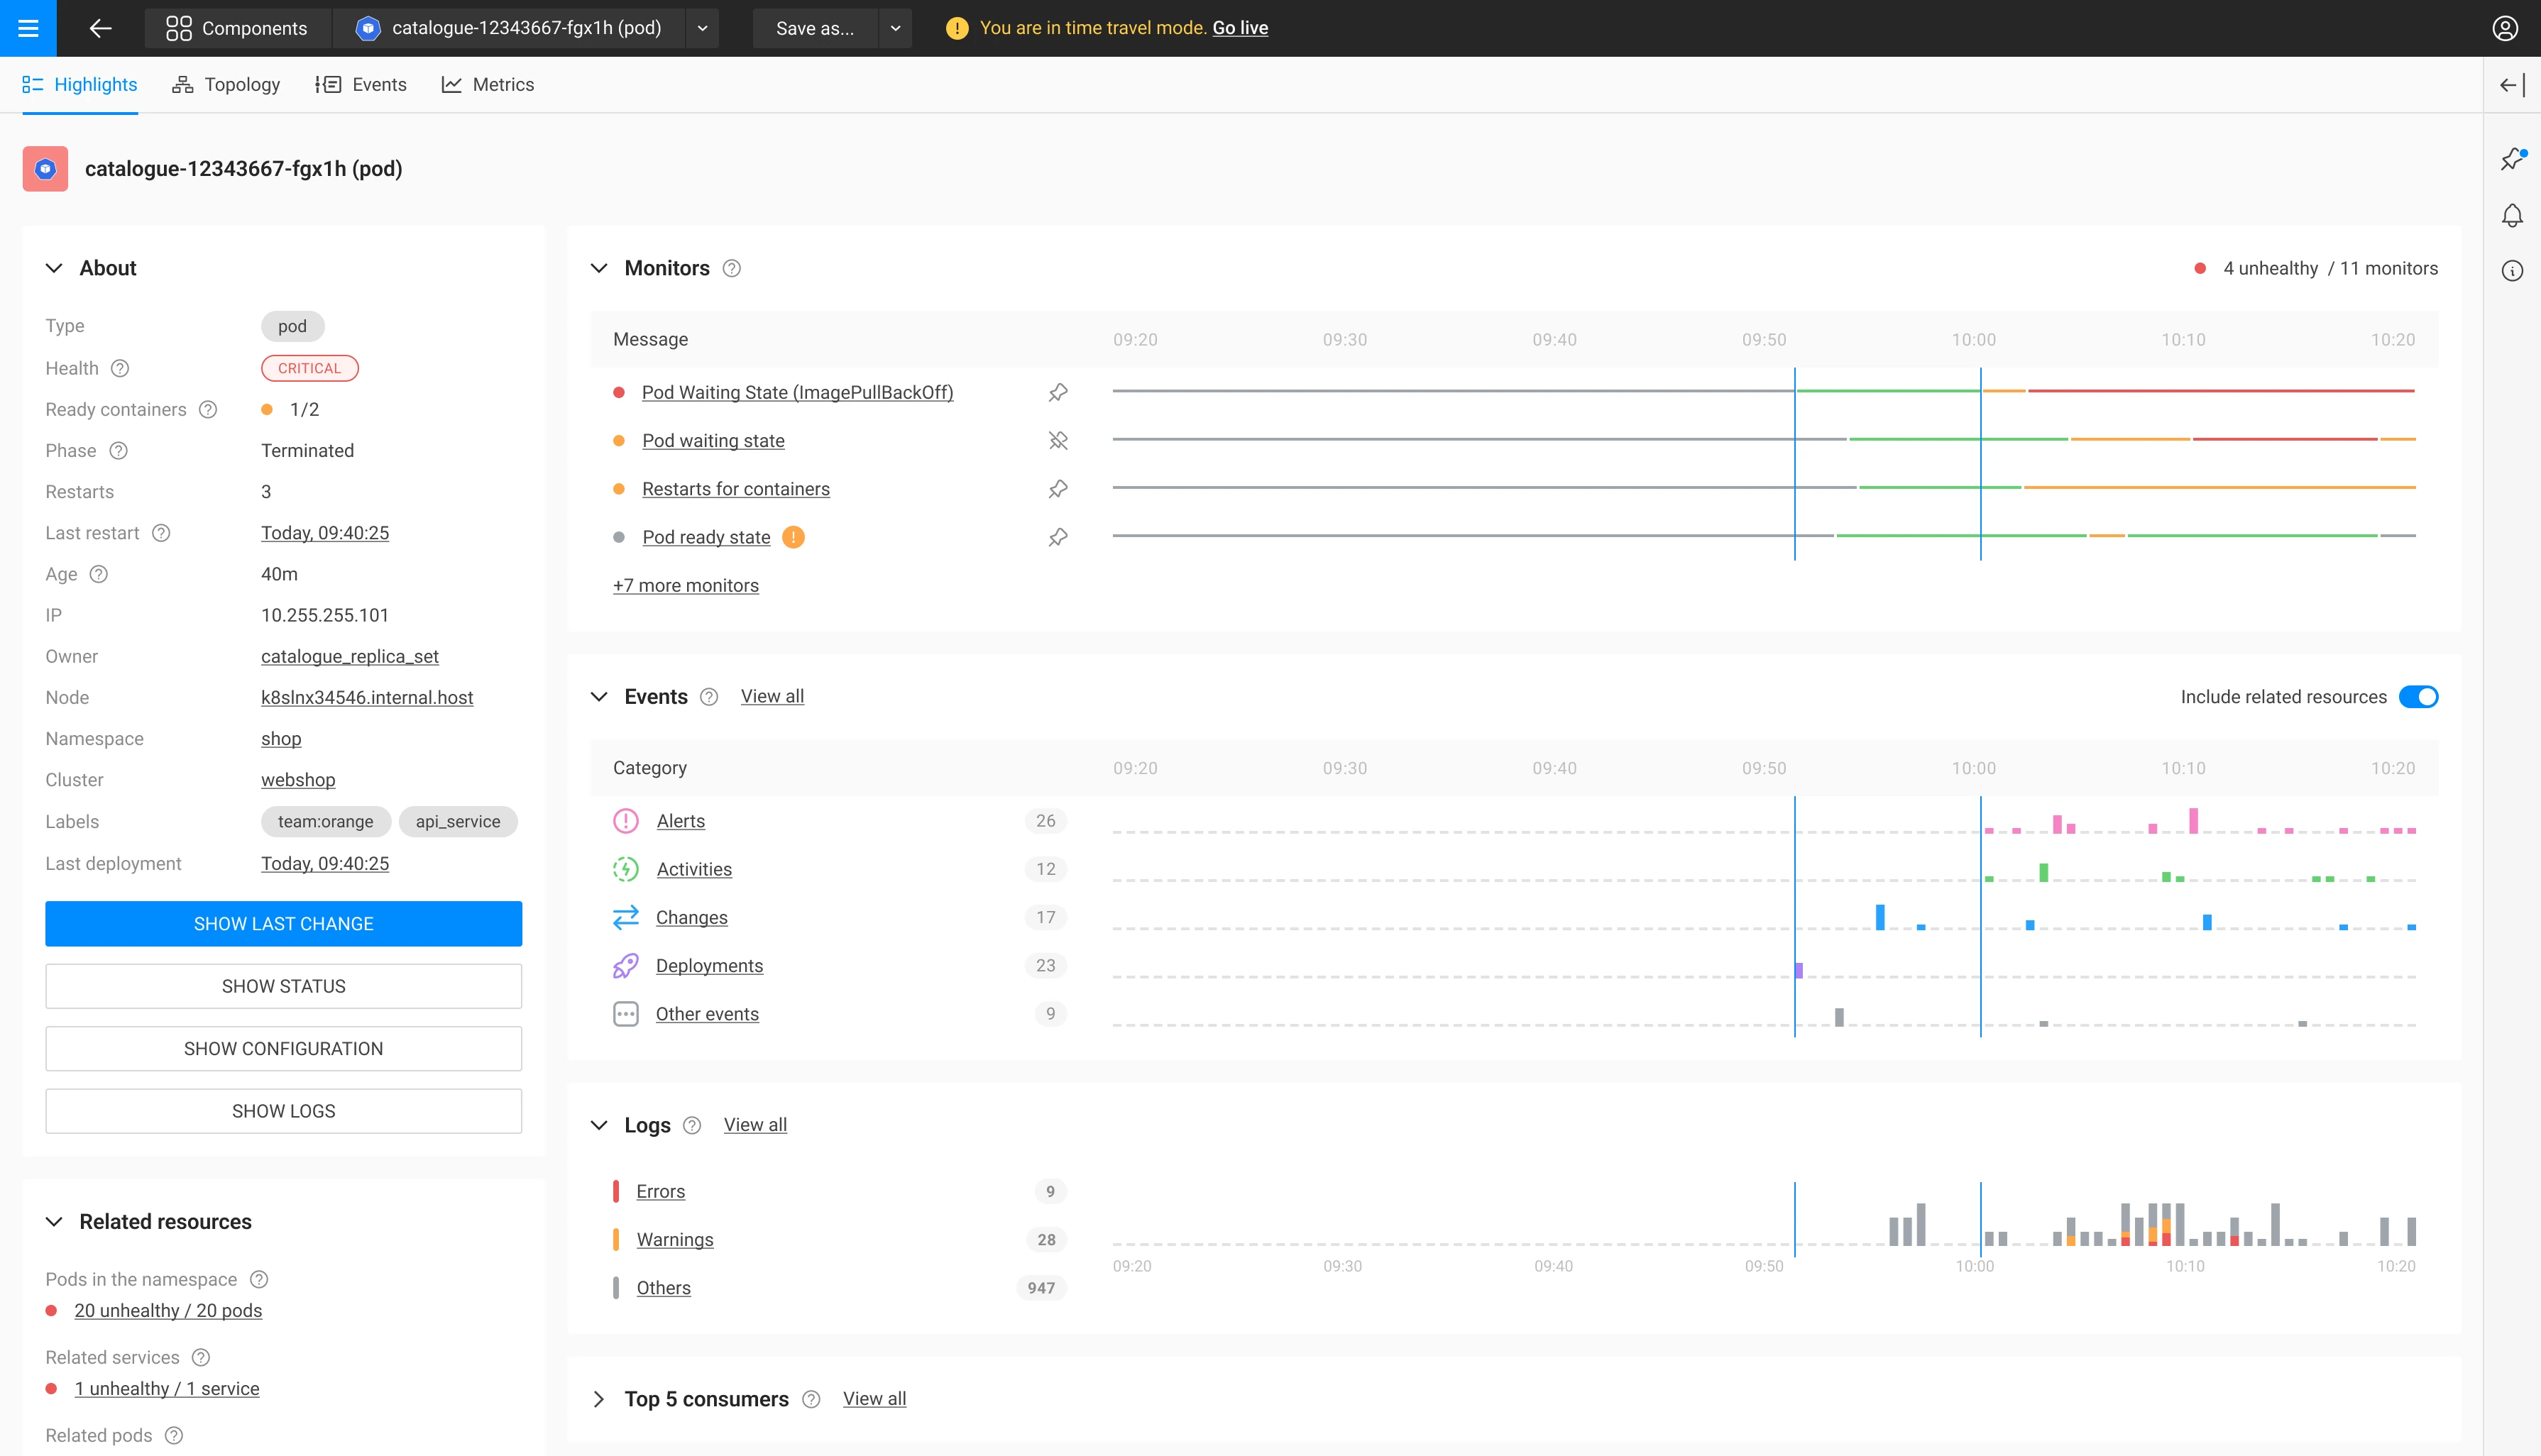Open the Components breadcrumb
2541x1456 pixels.
(x=237, y=28)
